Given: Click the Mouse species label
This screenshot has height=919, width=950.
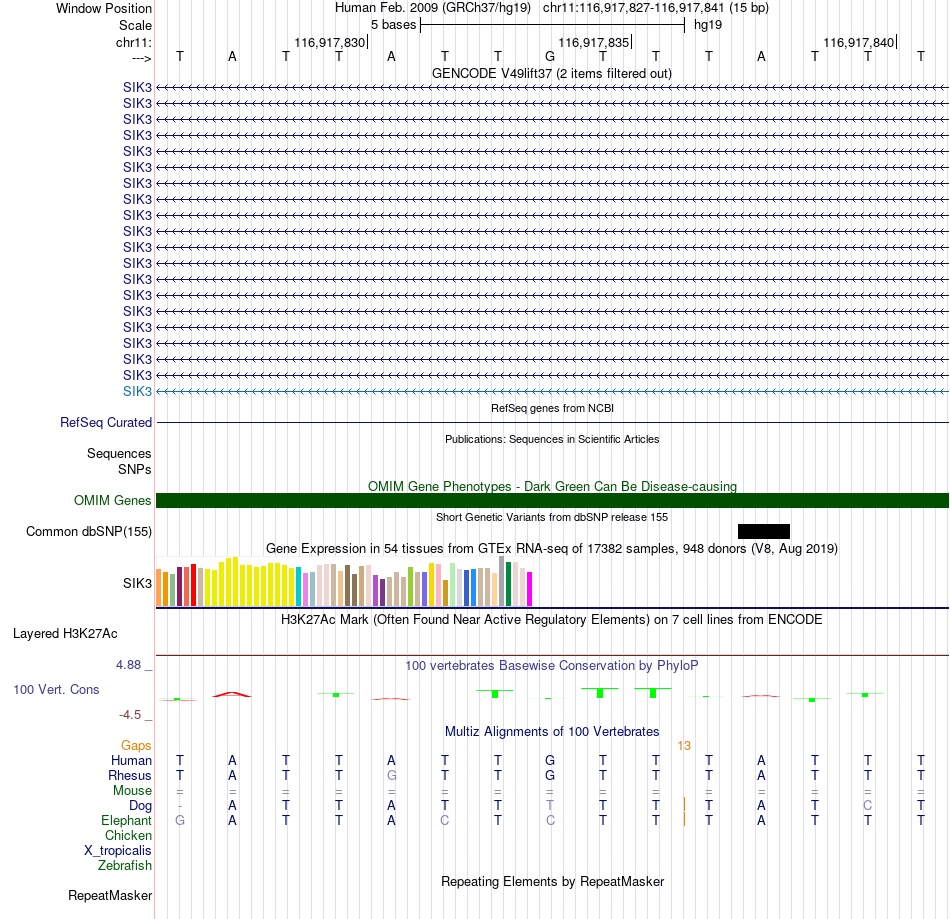Looking at the screenshot, I should tap(132, 791).
